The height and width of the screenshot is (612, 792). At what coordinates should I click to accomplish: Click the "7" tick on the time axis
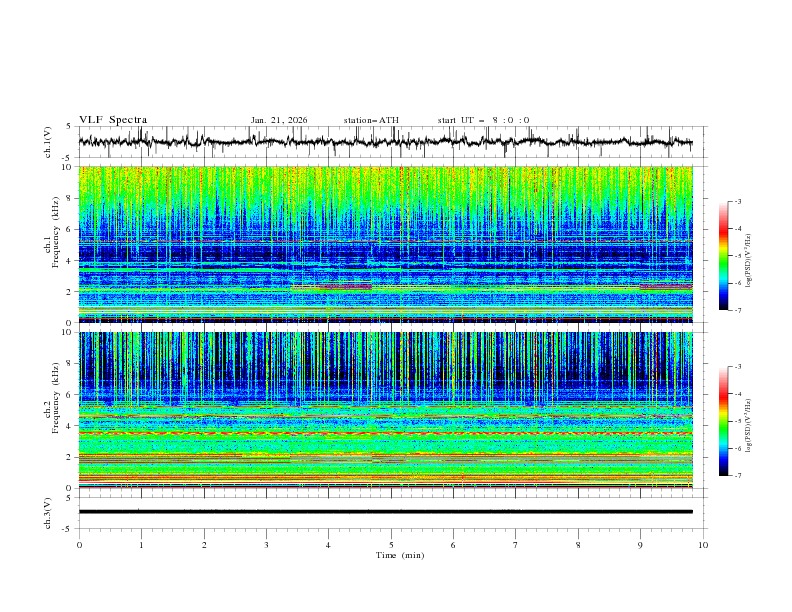(516, 545)
